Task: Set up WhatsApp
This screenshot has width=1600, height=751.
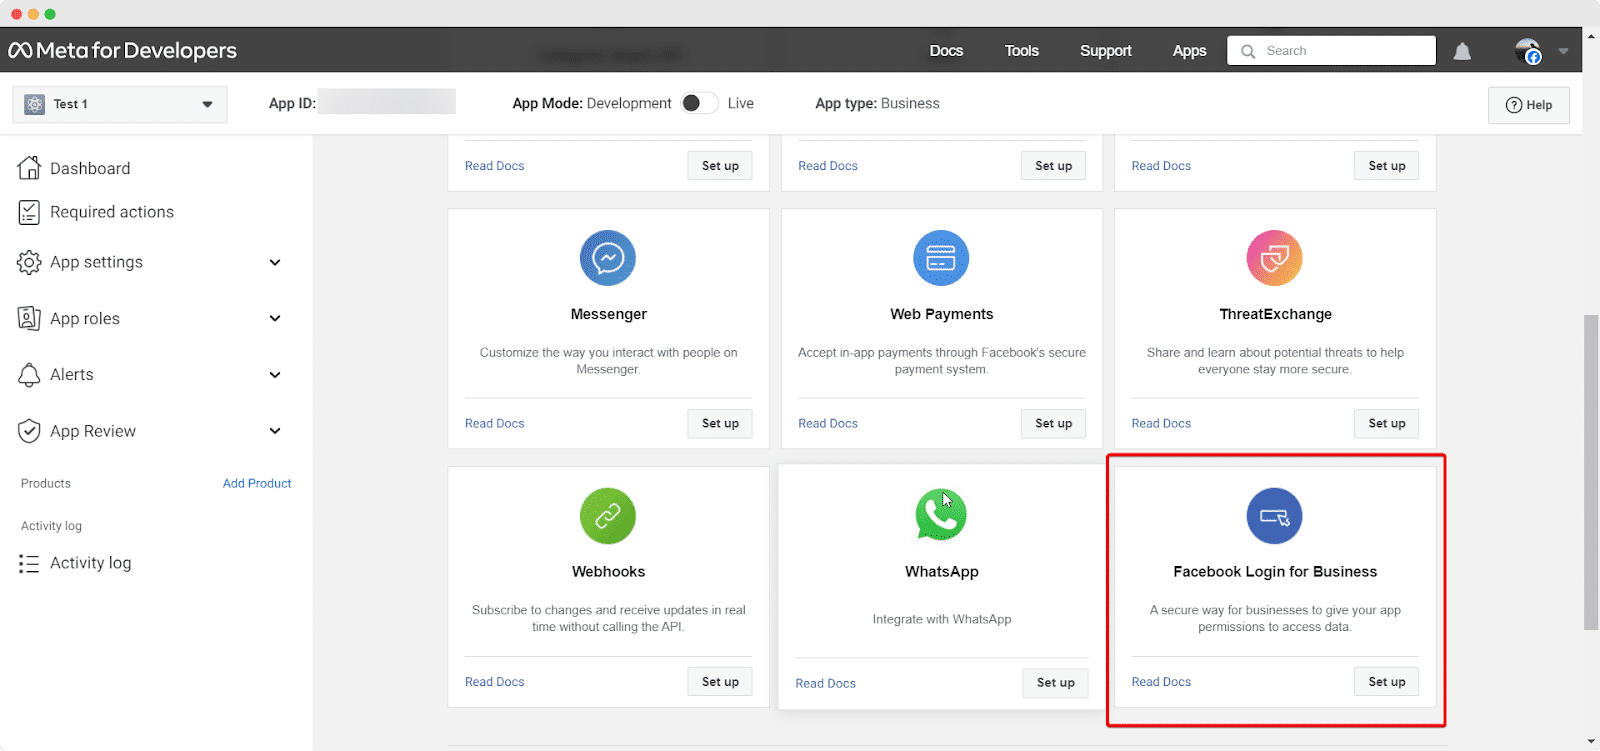Action: point(1056,683)
